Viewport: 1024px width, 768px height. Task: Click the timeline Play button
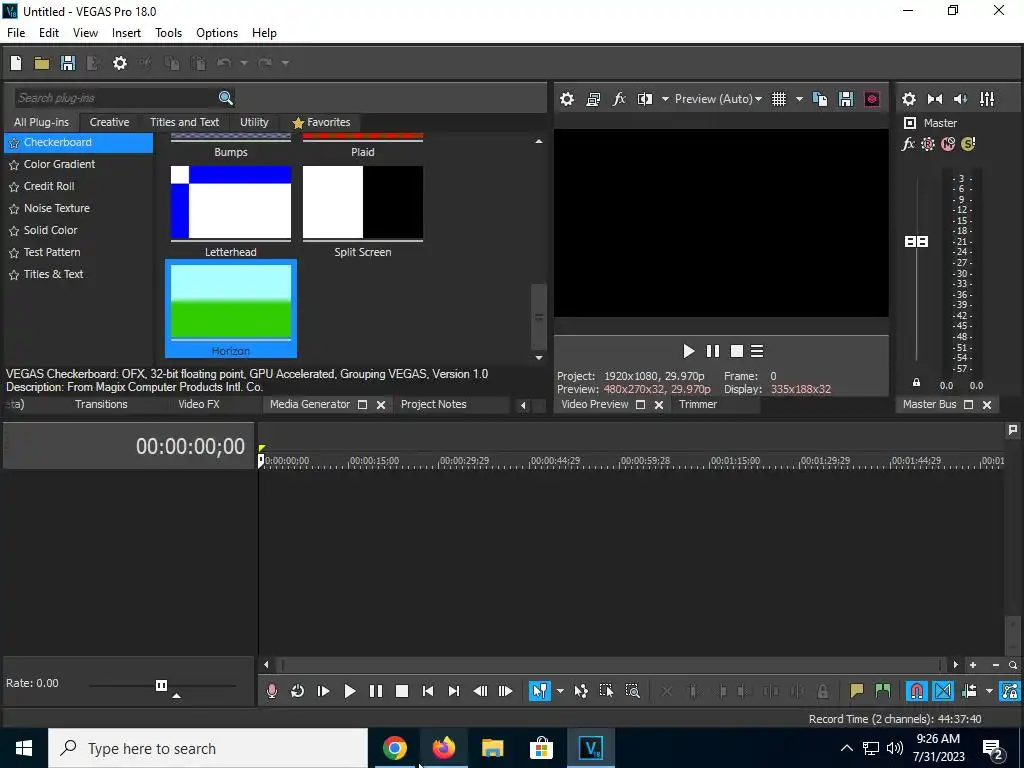349,691
